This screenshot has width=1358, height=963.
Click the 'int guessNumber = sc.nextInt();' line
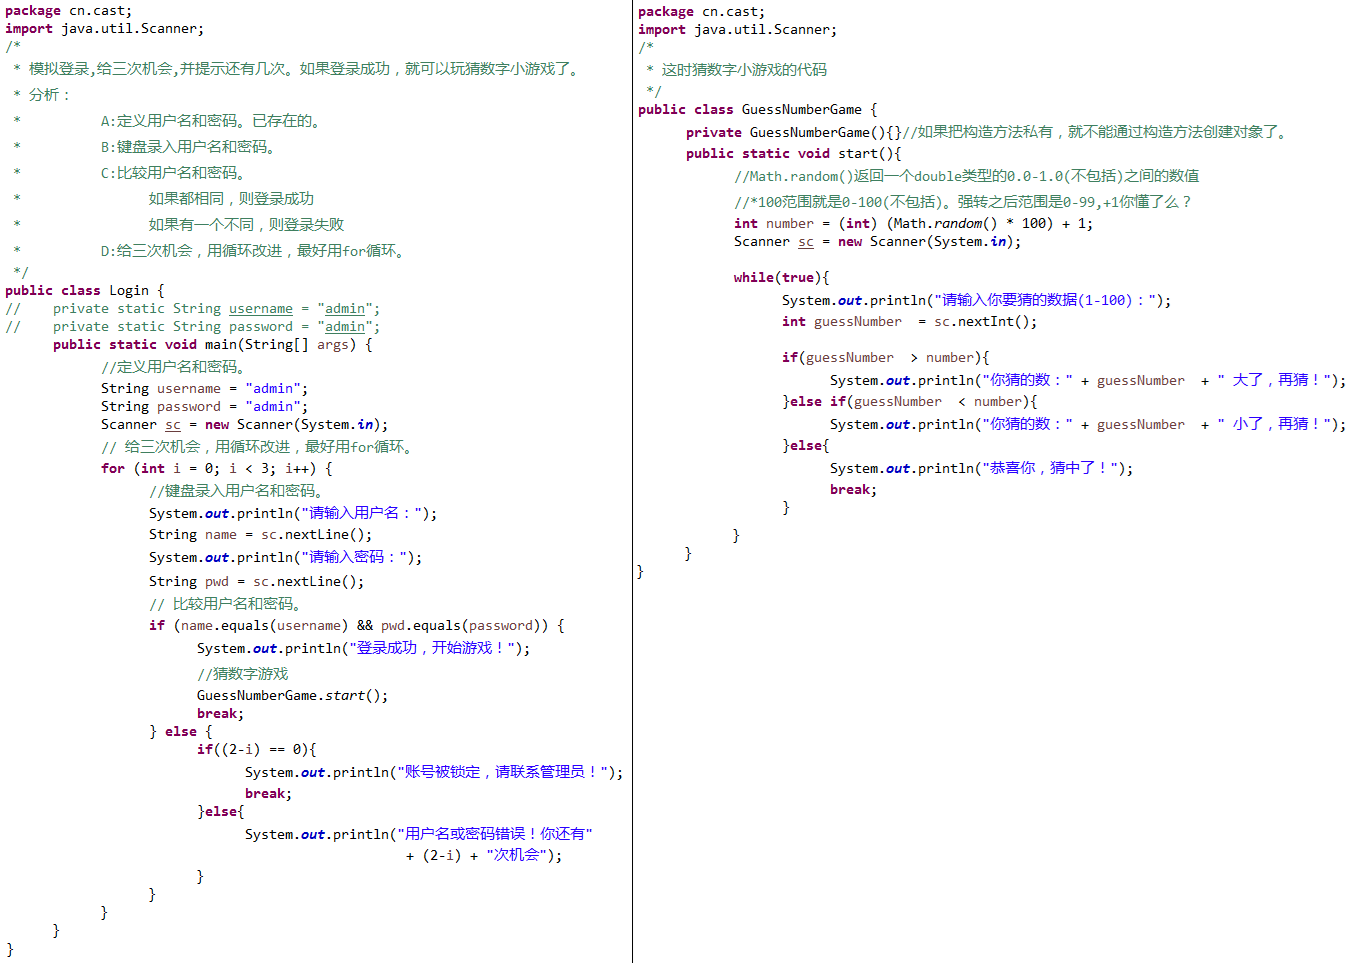click(x=909, y=322)
